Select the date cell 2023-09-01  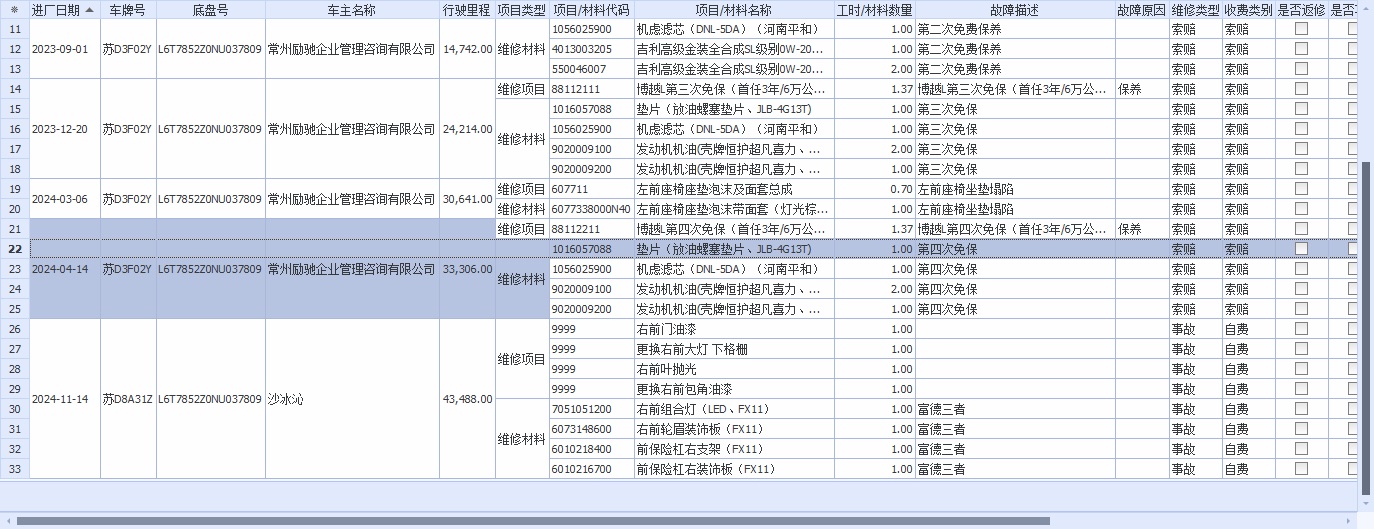tap(60, 49)
